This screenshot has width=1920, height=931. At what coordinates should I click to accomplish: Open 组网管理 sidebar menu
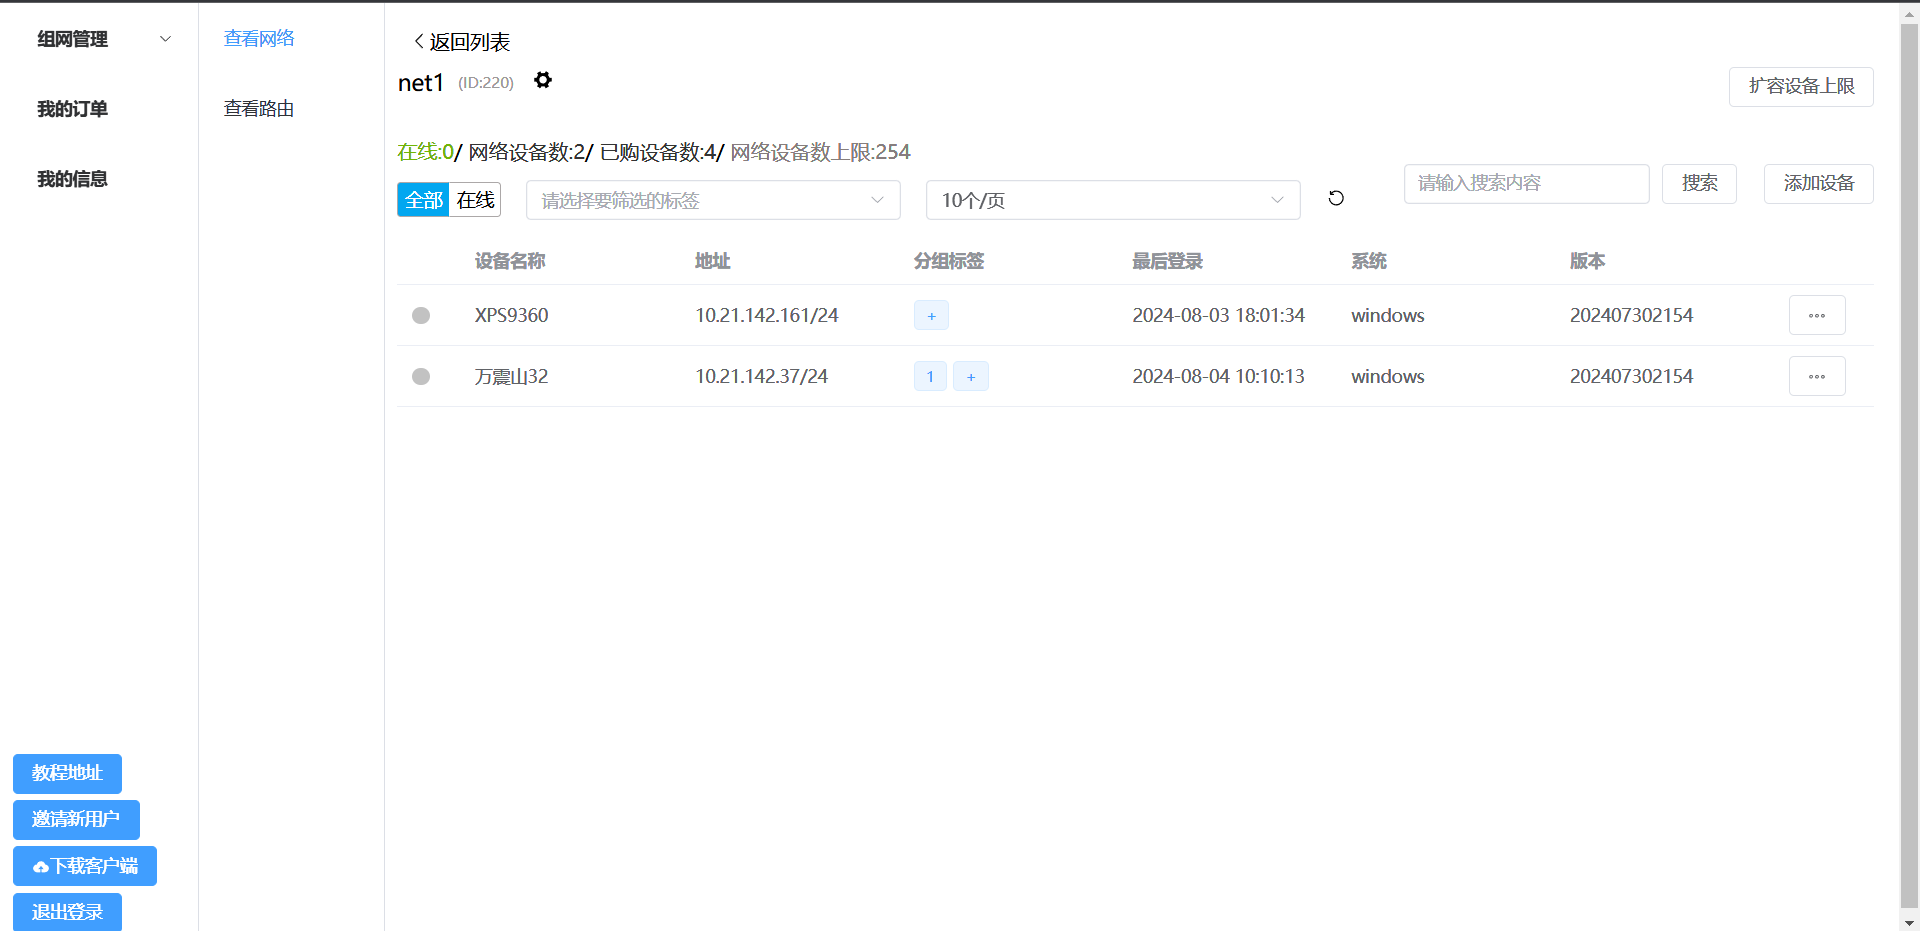(x=99, y=39)
